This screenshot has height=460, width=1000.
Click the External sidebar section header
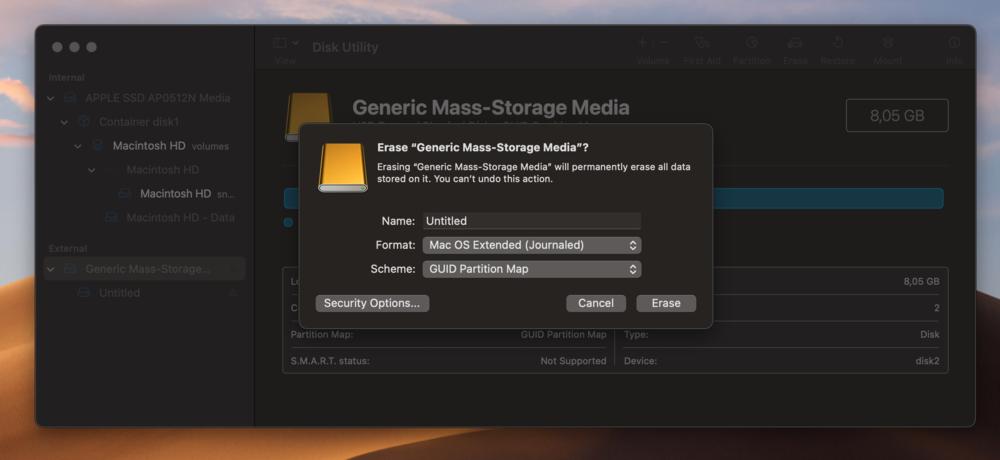tap(68, 249)
